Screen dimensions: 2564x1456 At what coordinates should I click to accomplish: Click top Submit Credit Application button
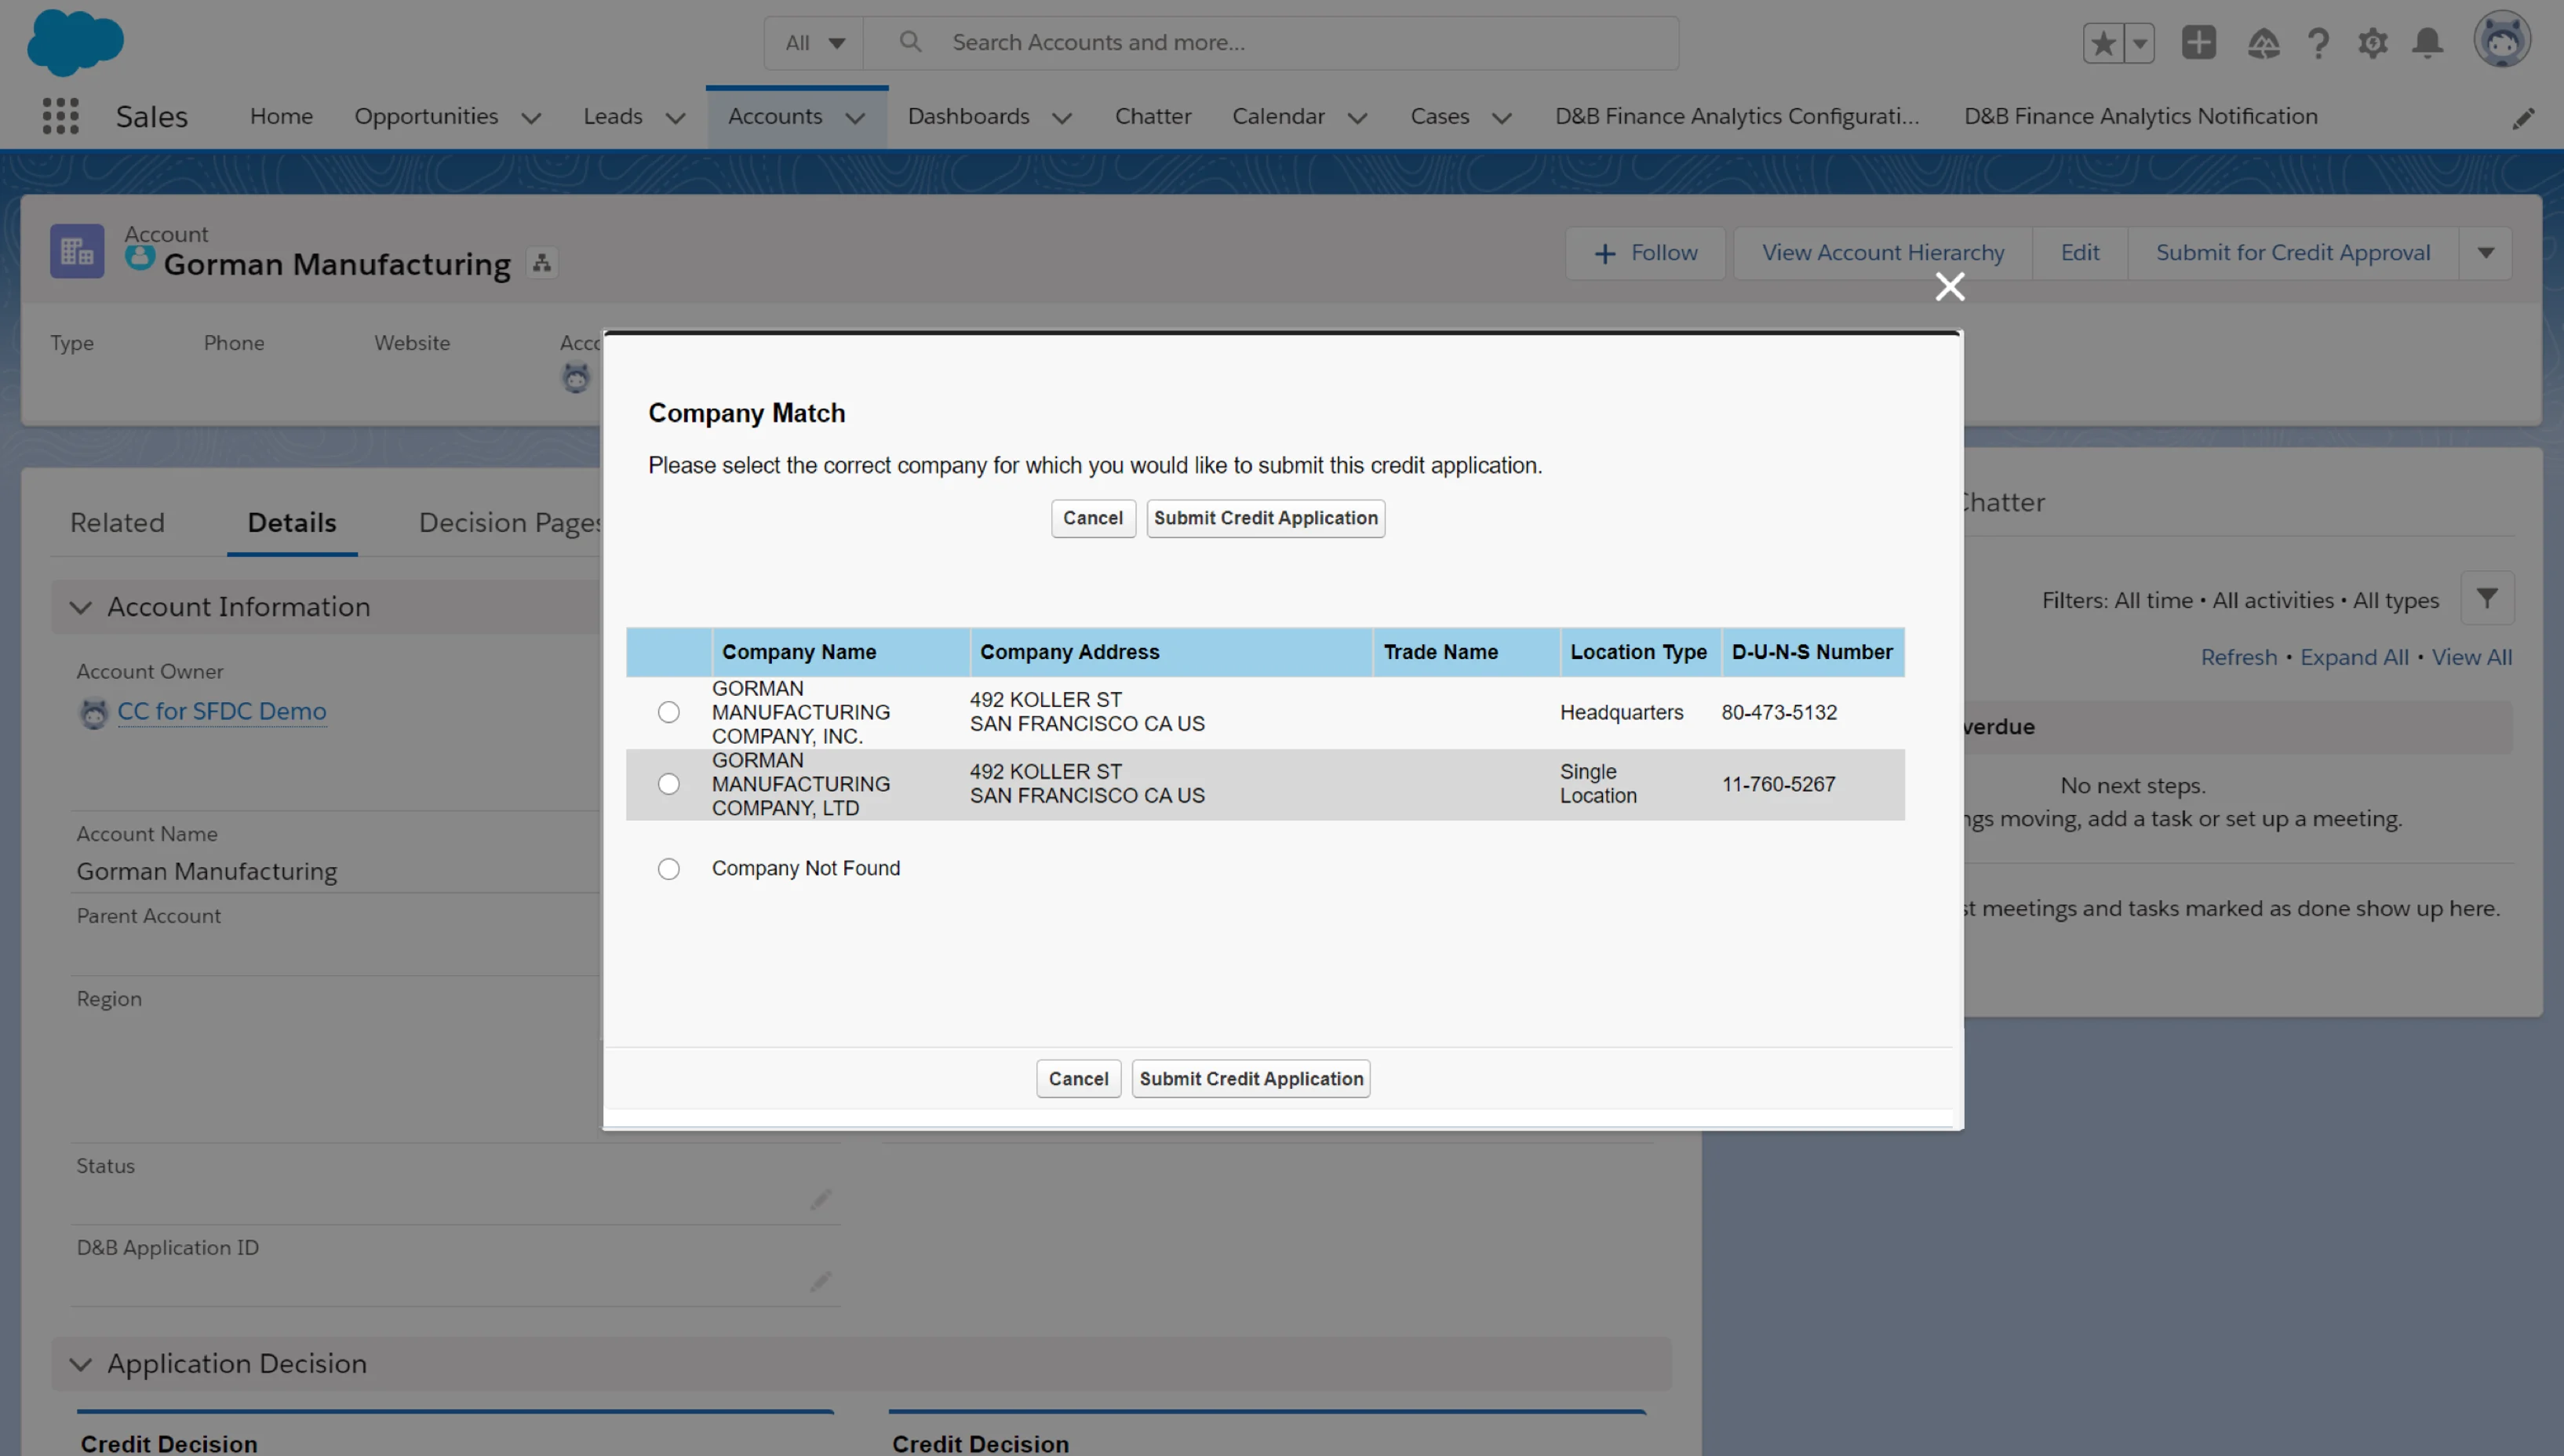coord(1265,518)
